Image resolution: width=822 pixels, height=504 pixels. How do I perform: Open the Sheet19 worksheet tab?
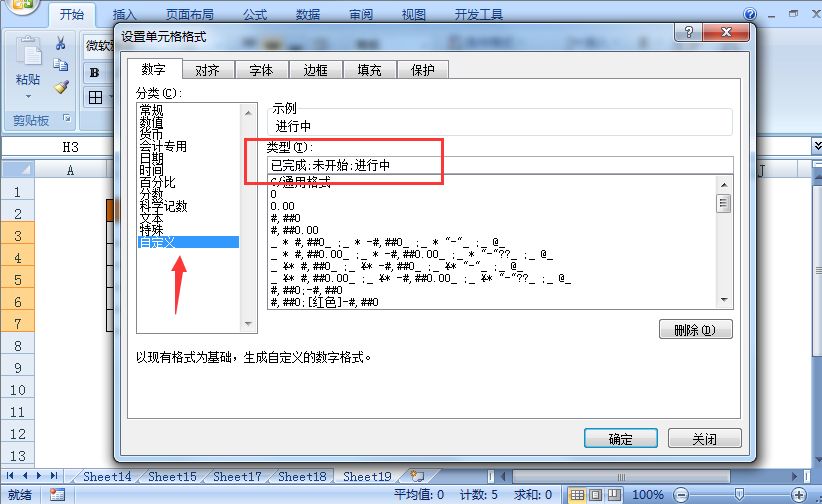click(367, 476)
